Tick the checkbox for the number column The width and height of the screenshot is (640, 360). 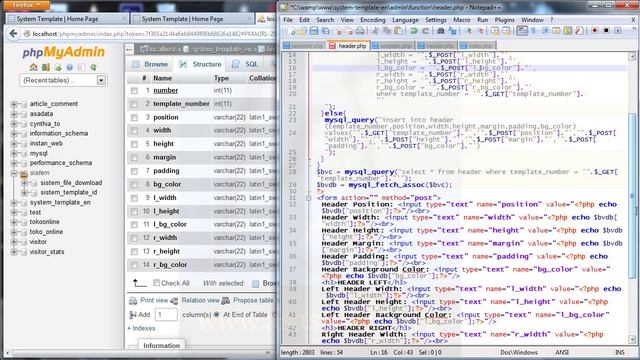134,91
